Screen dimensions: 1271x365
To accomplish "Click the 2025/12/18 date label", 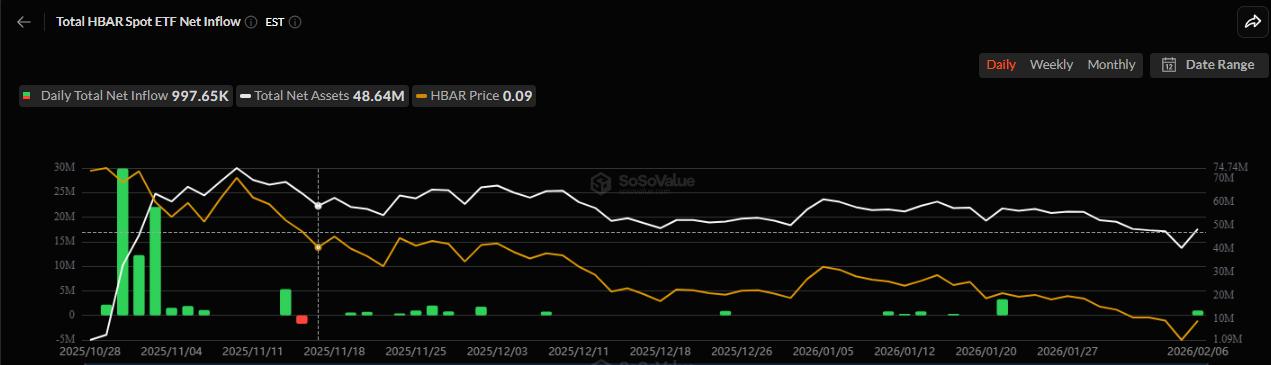I will coord(660,351).
